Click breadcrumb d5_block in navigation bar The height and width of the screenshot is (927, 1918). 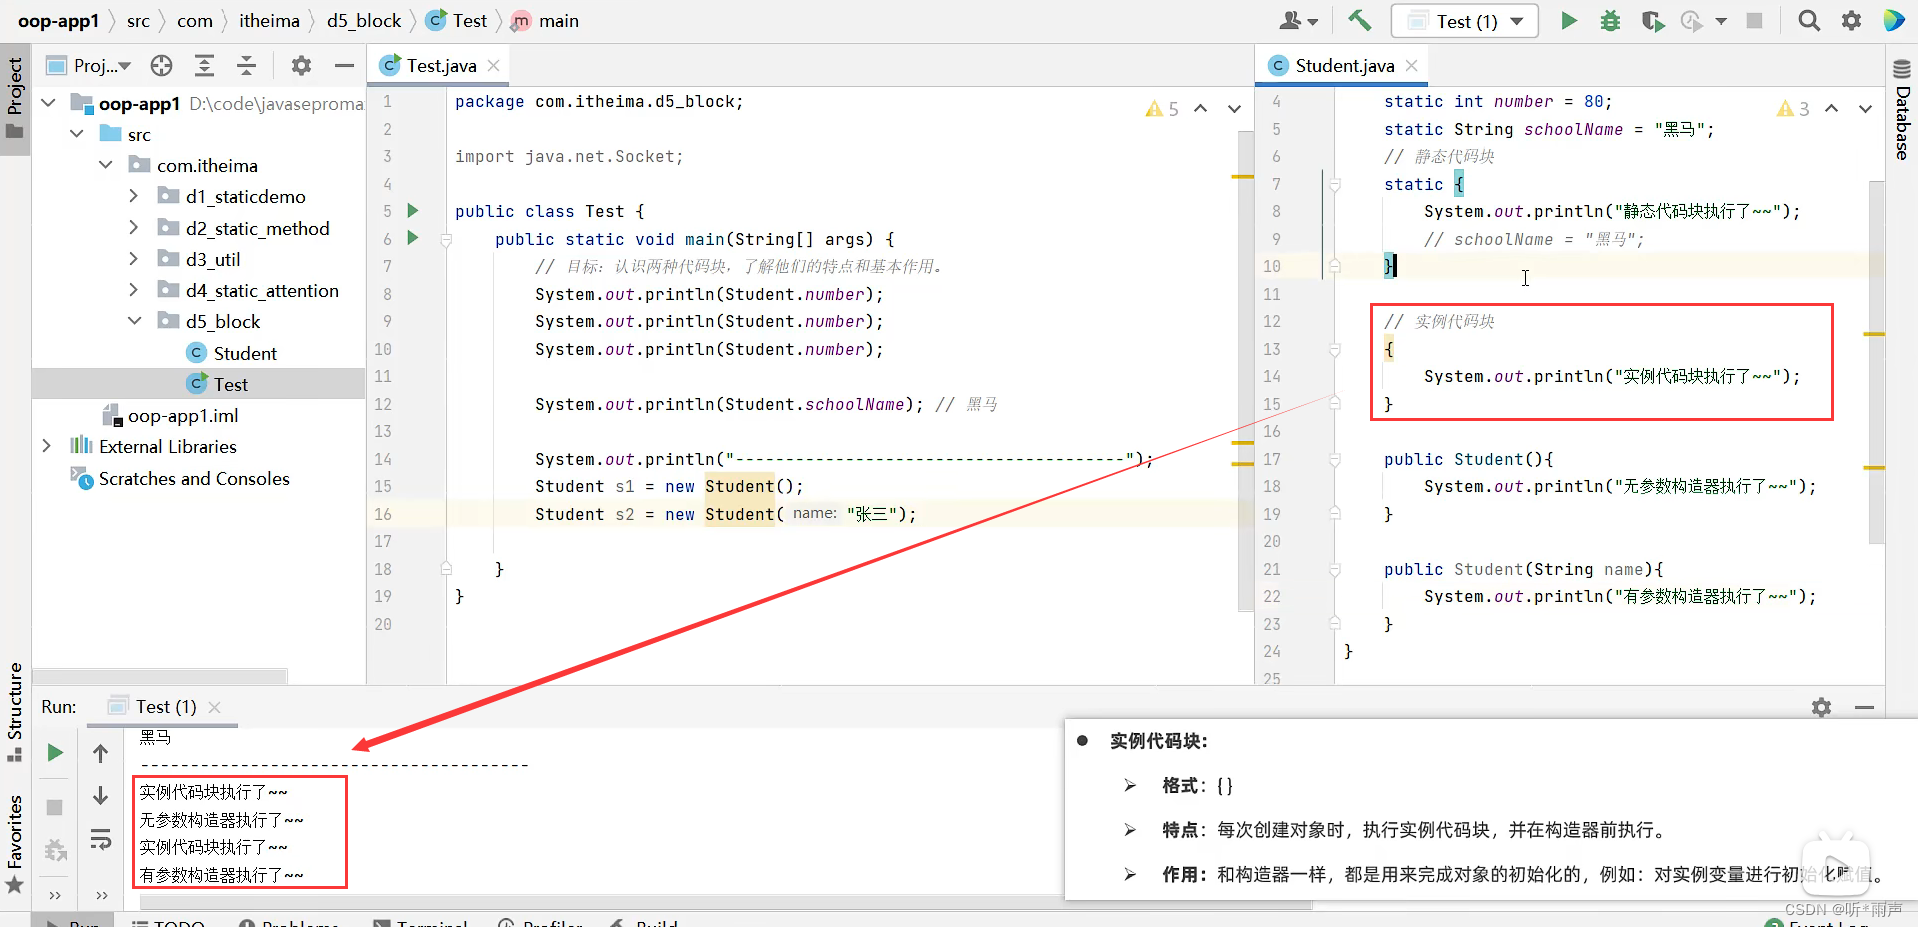coord(364,20)
